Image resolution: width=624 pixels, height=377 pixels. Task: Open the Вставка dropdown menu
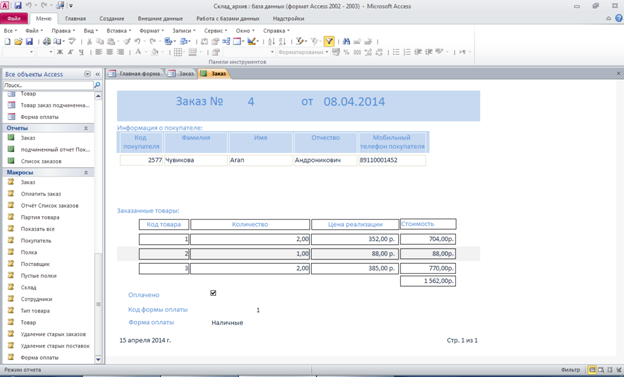pyautogui.click(x=119, y=31)
